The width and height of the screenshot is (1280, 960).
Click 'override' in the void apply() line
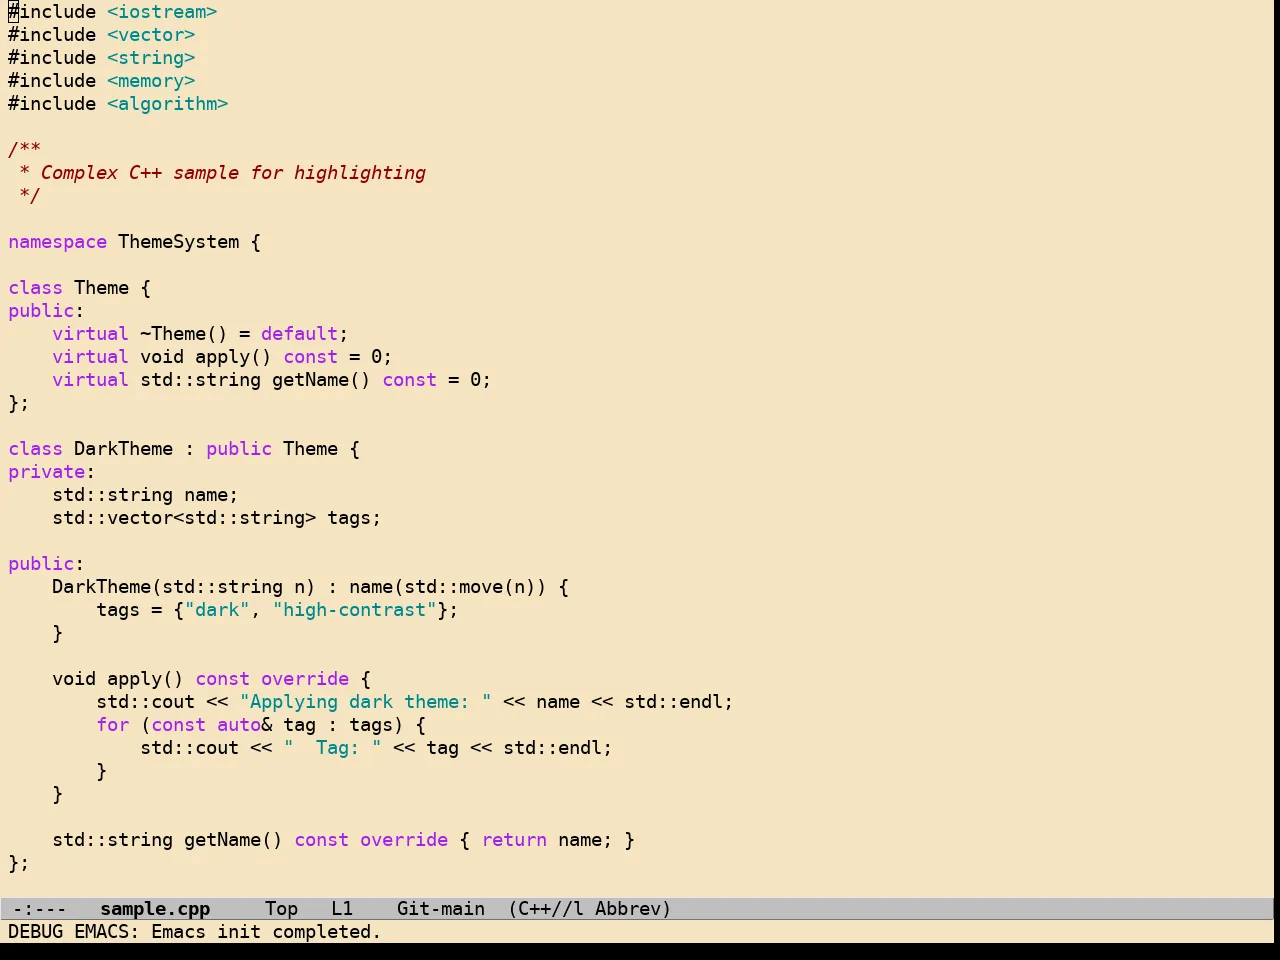[305, 679]
